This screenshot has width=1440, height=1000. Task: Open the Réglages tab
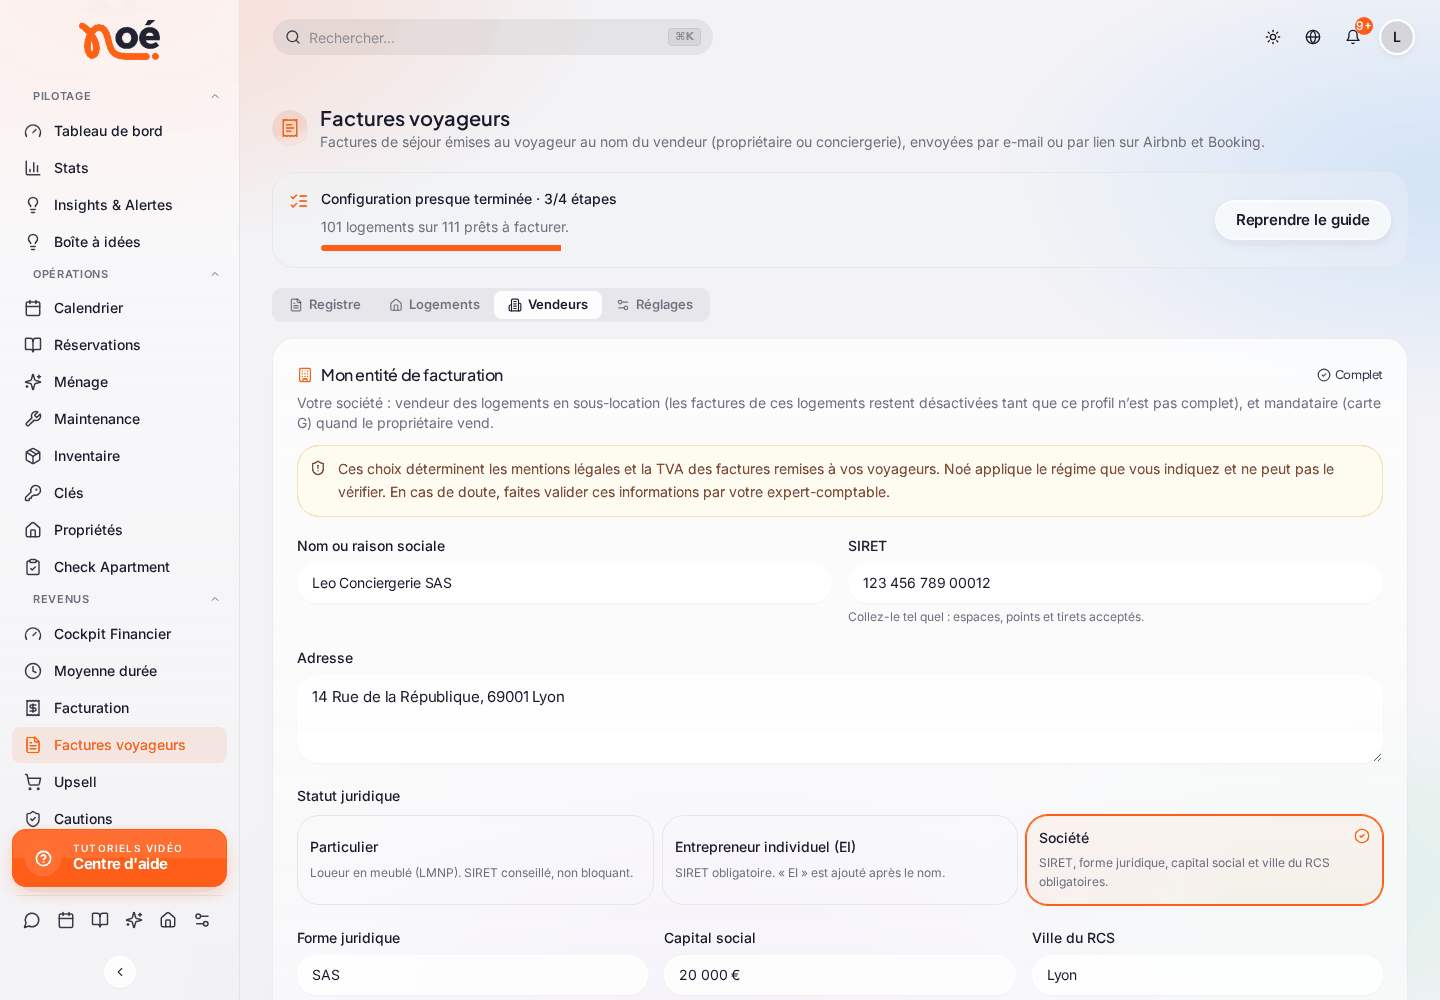[x=655, y=305]
